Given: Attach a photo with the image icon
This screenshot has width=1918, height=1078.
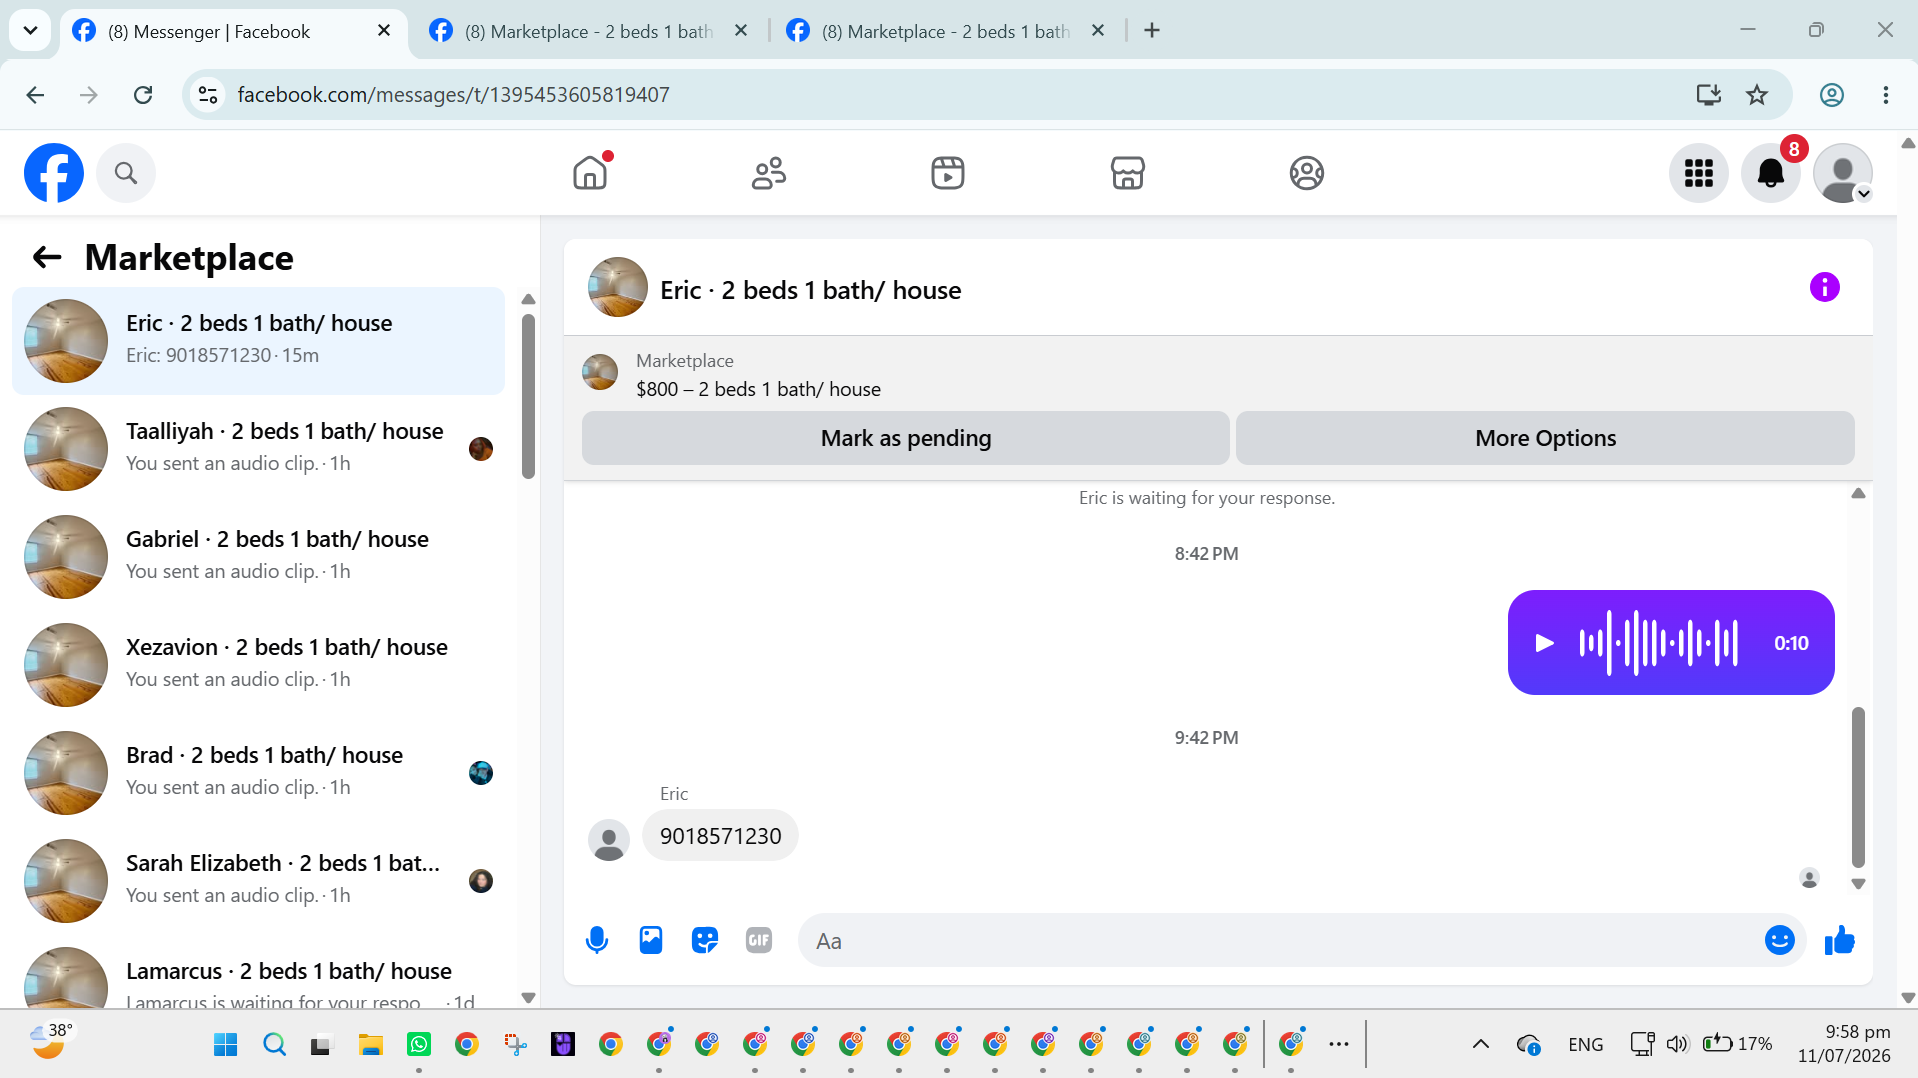Looking at the screenshot, I should [x=651, y=940].
